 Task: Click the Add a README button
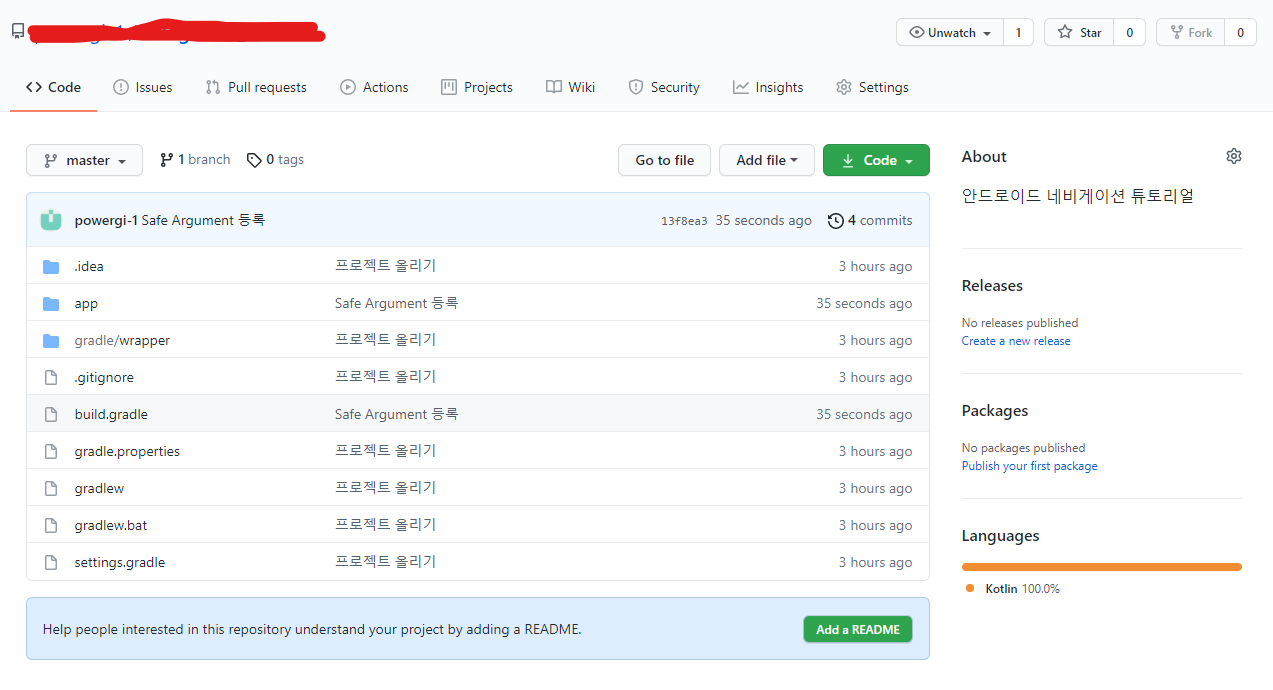[858, 629]
